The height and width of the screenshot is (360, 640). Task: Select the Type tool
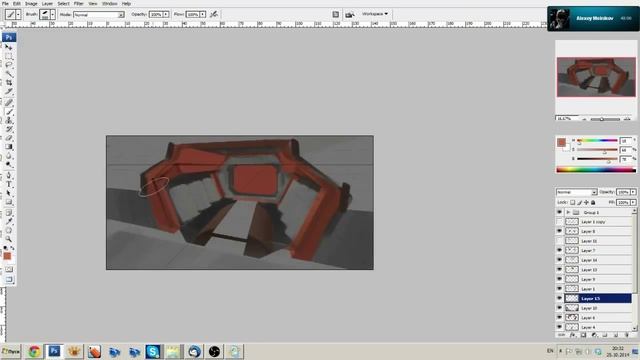9,184
